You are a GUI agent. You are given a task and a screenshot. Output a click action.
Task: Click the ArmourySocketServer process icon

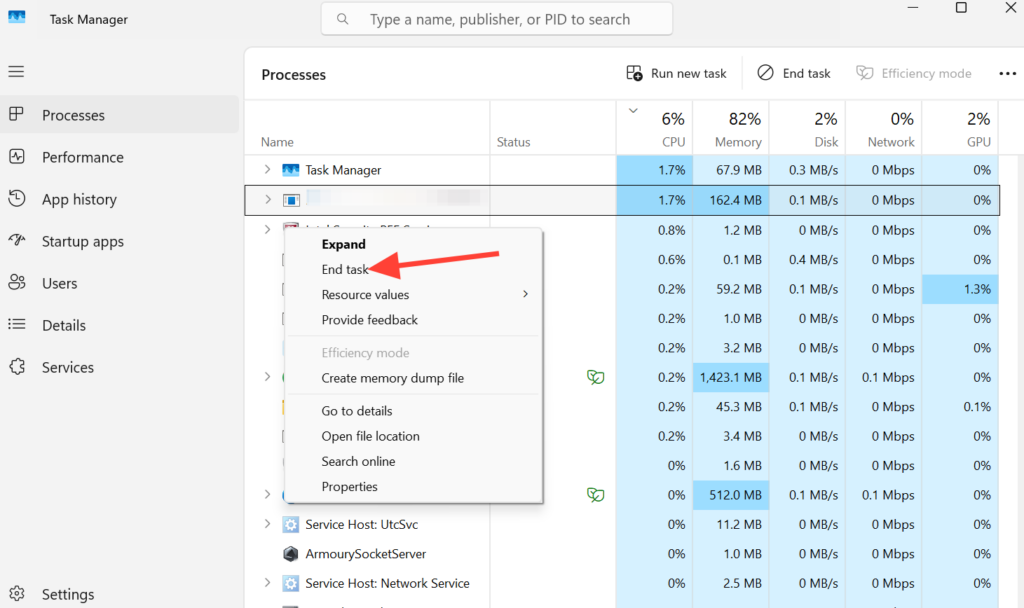[291, 554]
